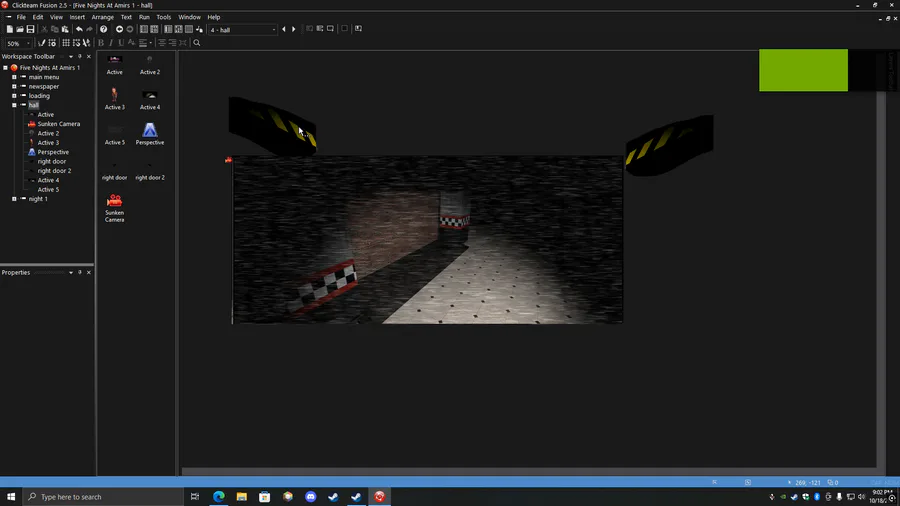
Task: Select the Active object in object list
Action: click(115, 64)
